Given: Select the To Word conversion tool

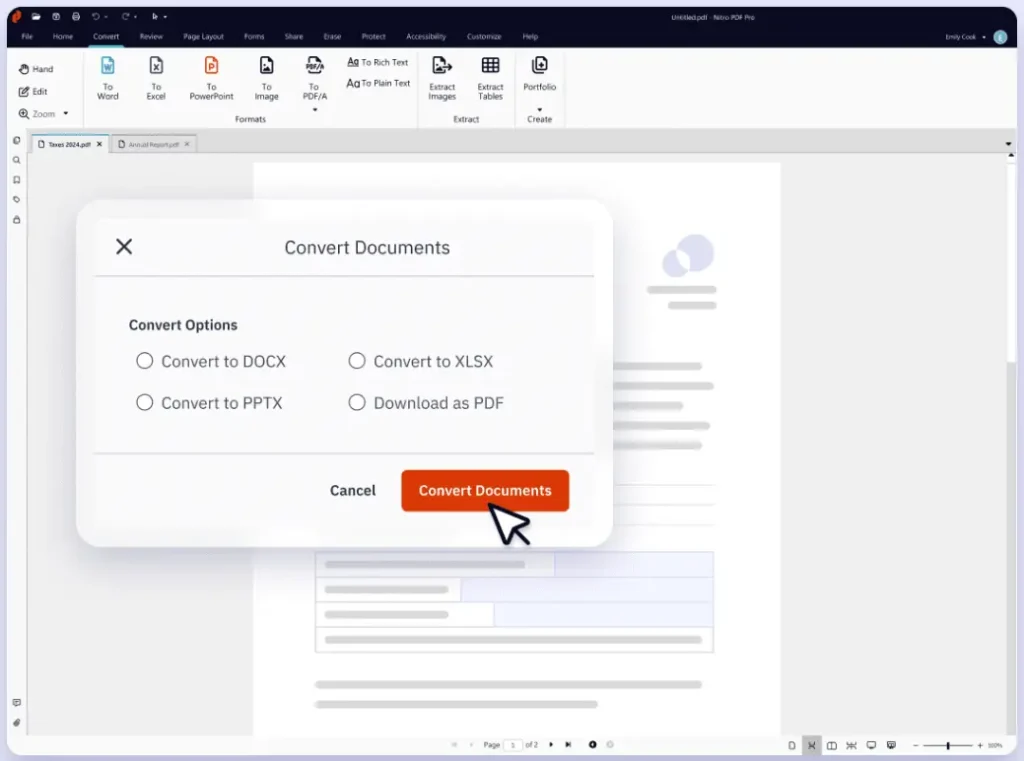Looking at the screenshot, I should coord(107,78).
